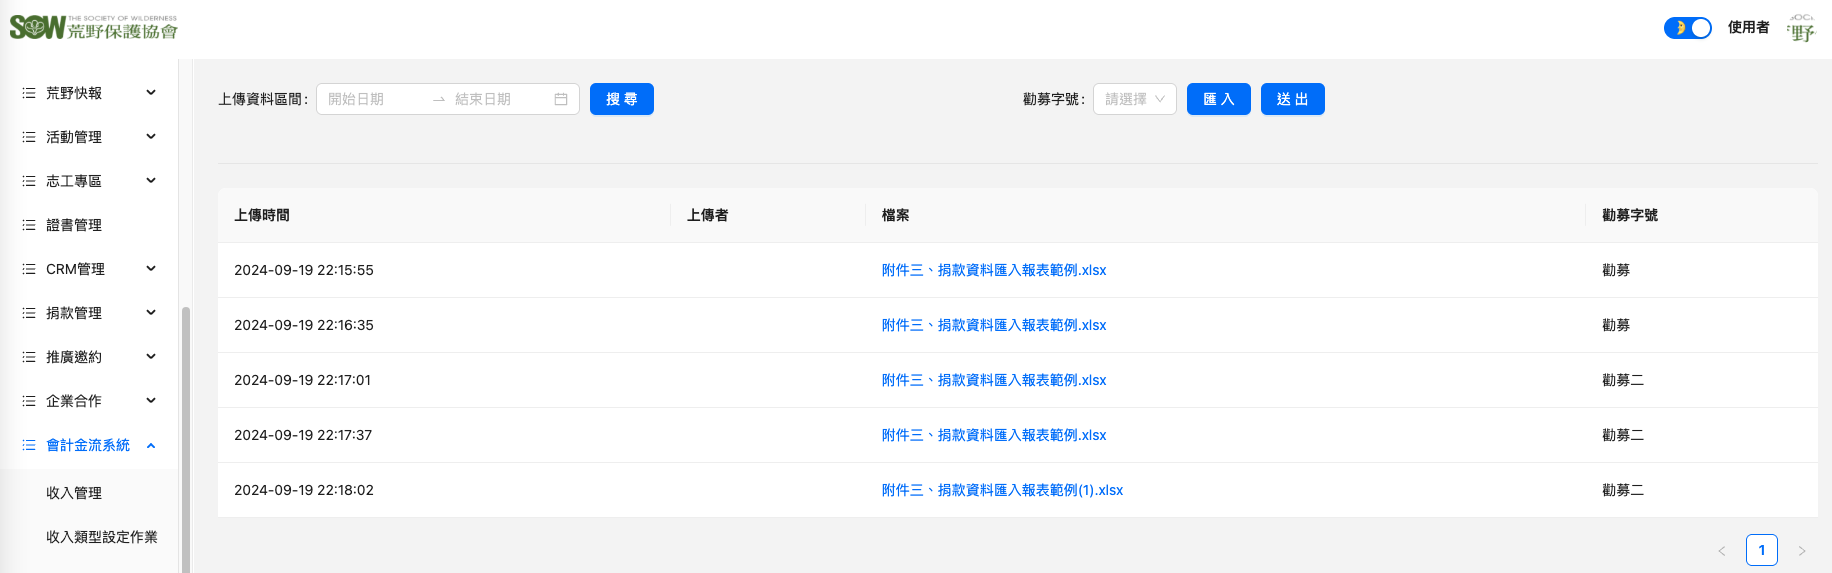Click list icon beside 會計金流系統
Viewport: 1832px width, 573px height.
pos(29,445)
